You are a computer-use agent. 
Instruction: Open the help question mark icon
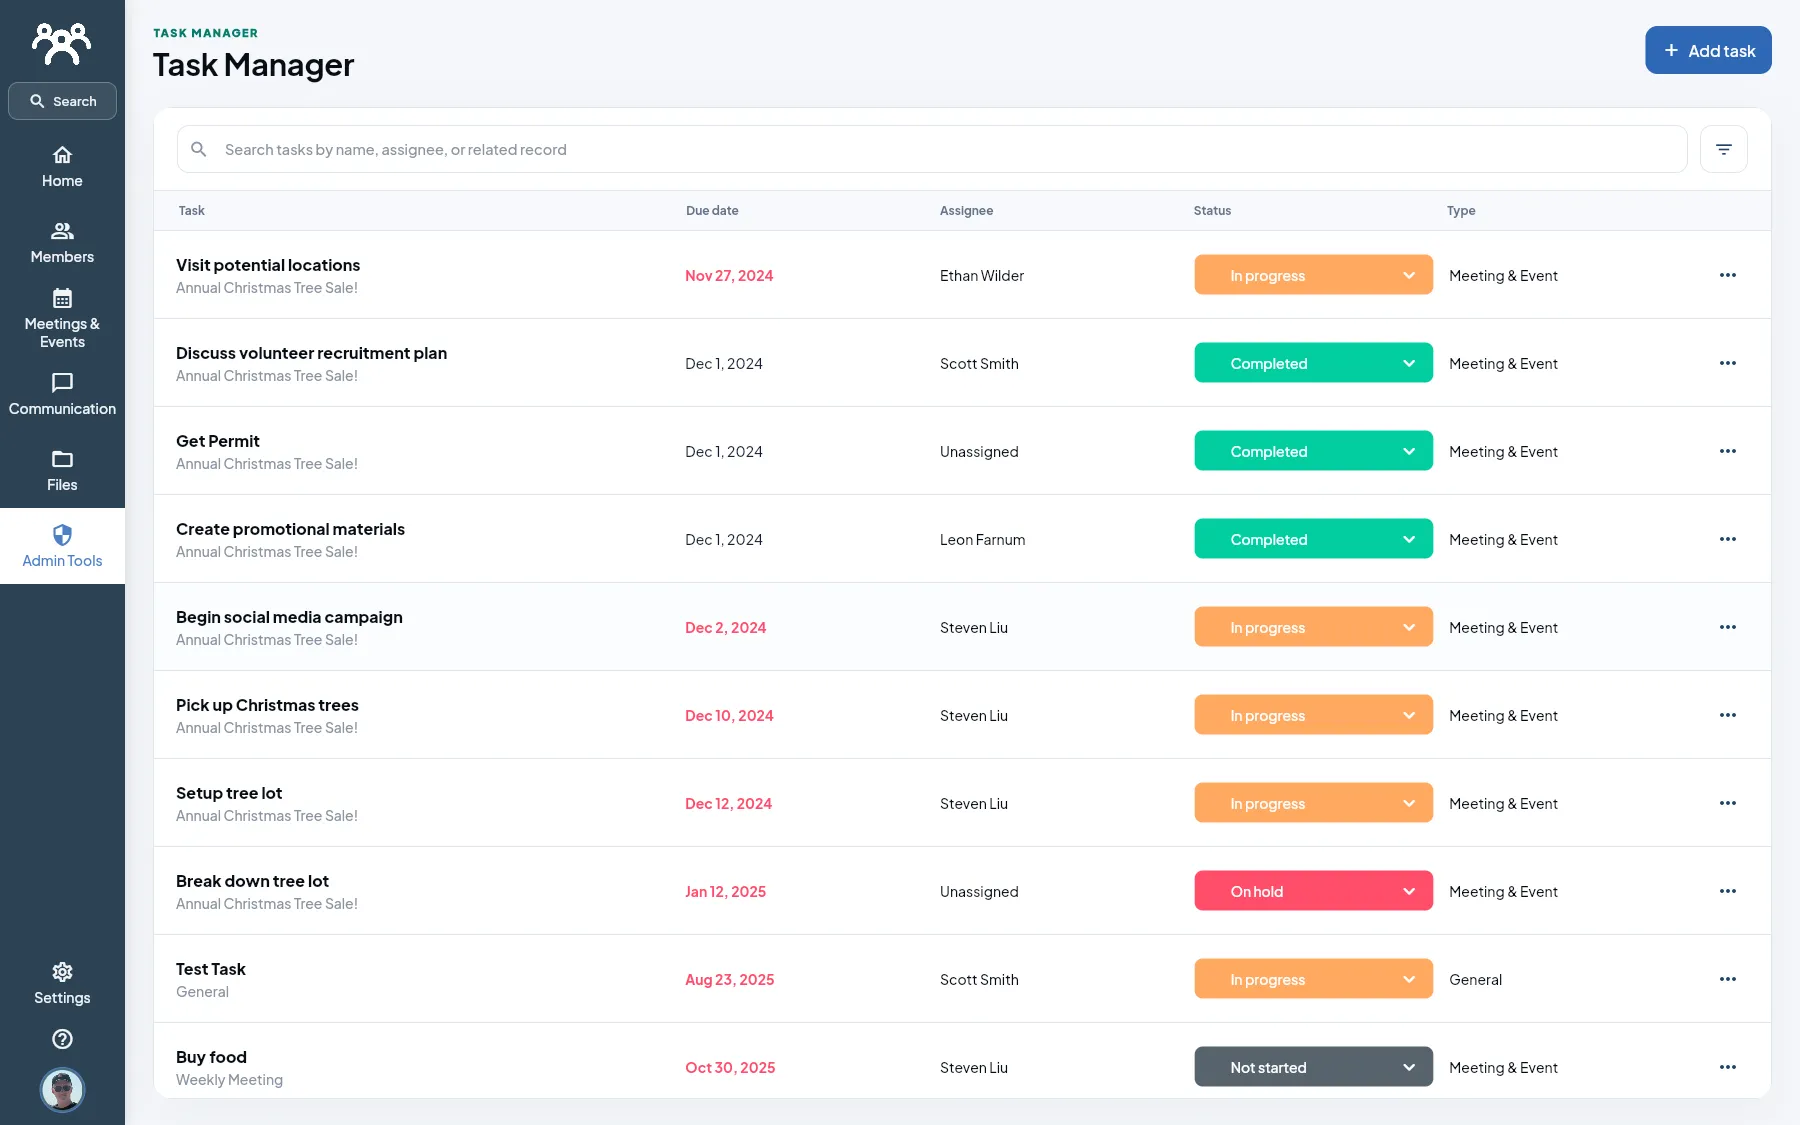pyautogui.click(x=62, y=1039)
